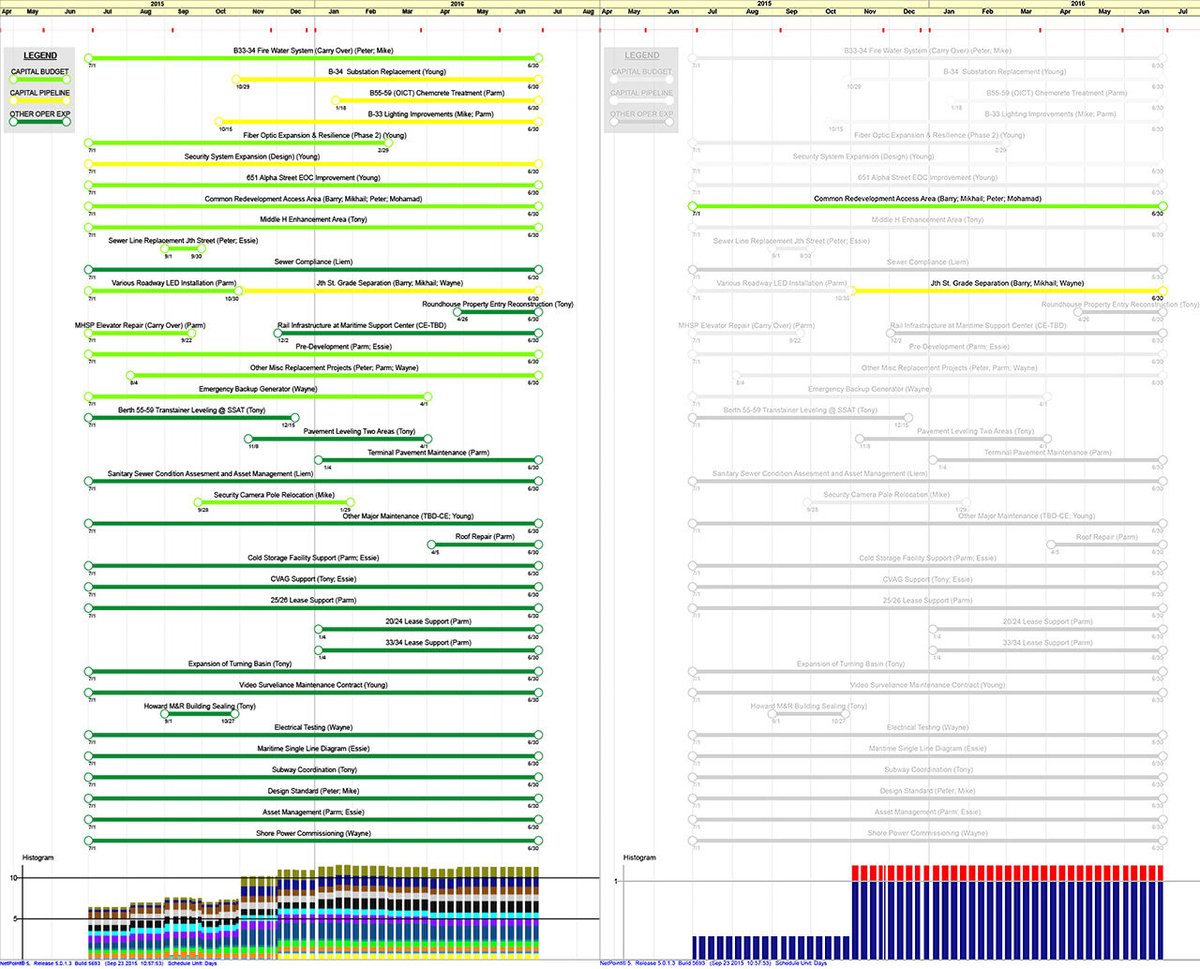Screen dimensions: 1200x969
Task: Select Pre-Development (Parm; Essie) in left schedule
Action: 313,354
